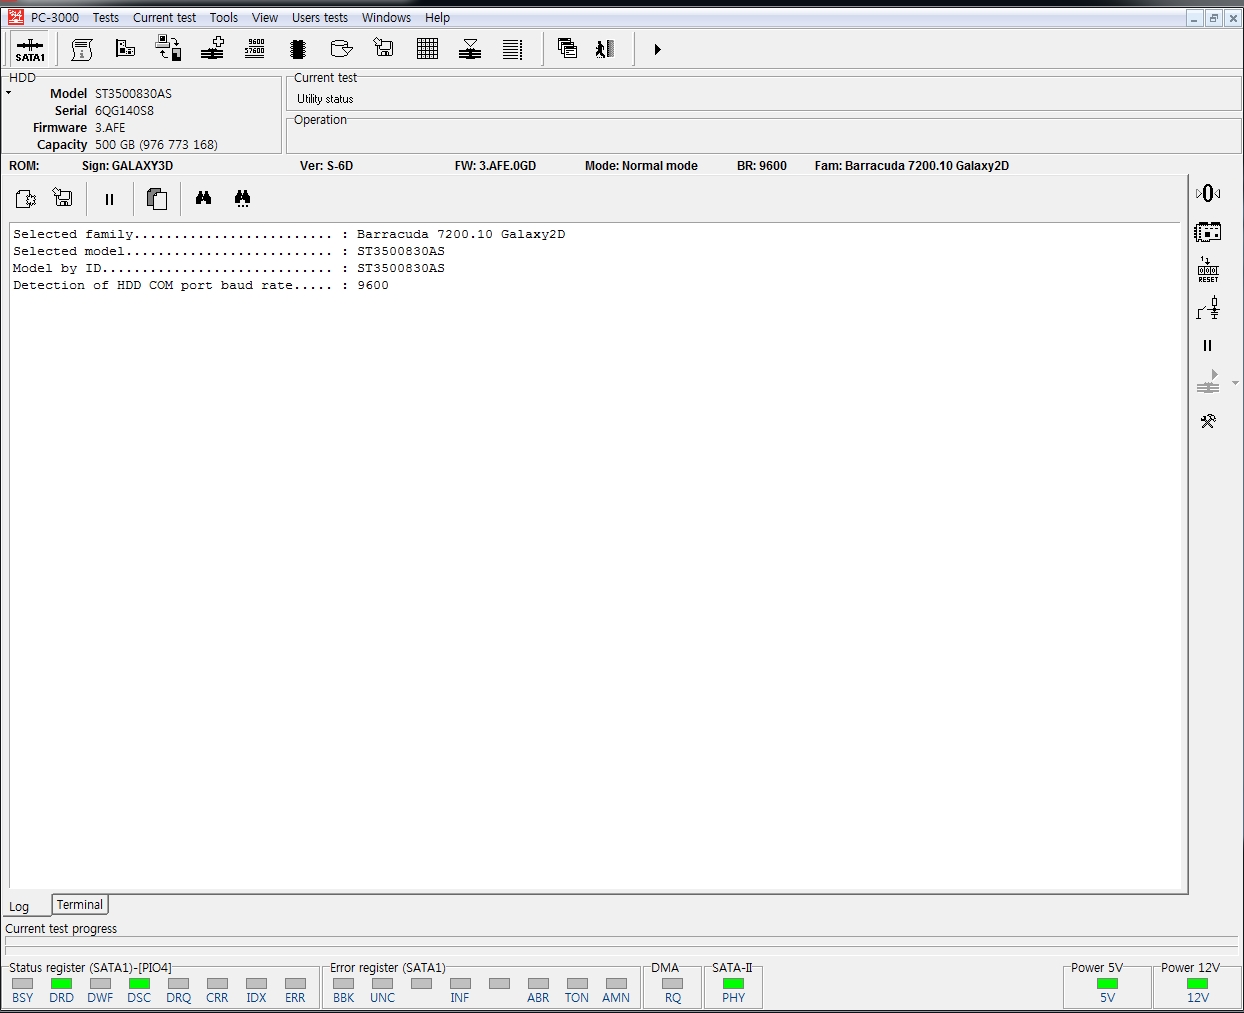Click the hourglass-over-heads toolbar icon
Viewport: 1244px width, 1013px height.
pyautogui.click(x=470, y=49)
